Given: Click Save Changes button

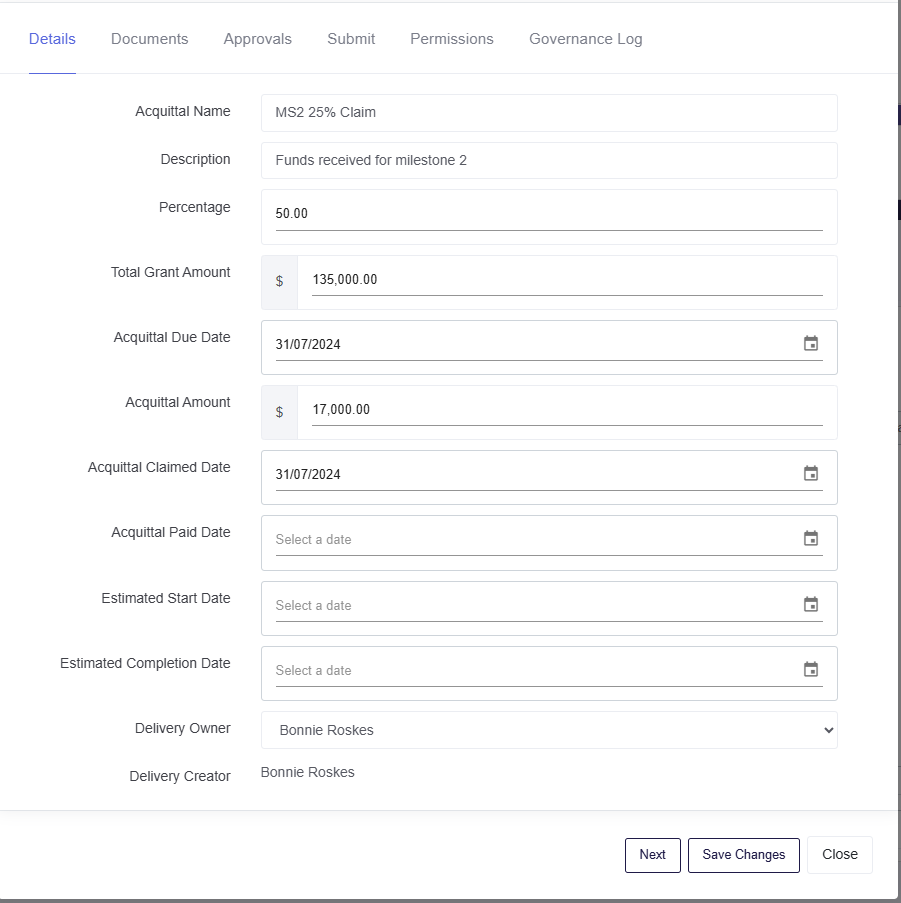Looking at the screenshot, I should (x=744, y=855).
